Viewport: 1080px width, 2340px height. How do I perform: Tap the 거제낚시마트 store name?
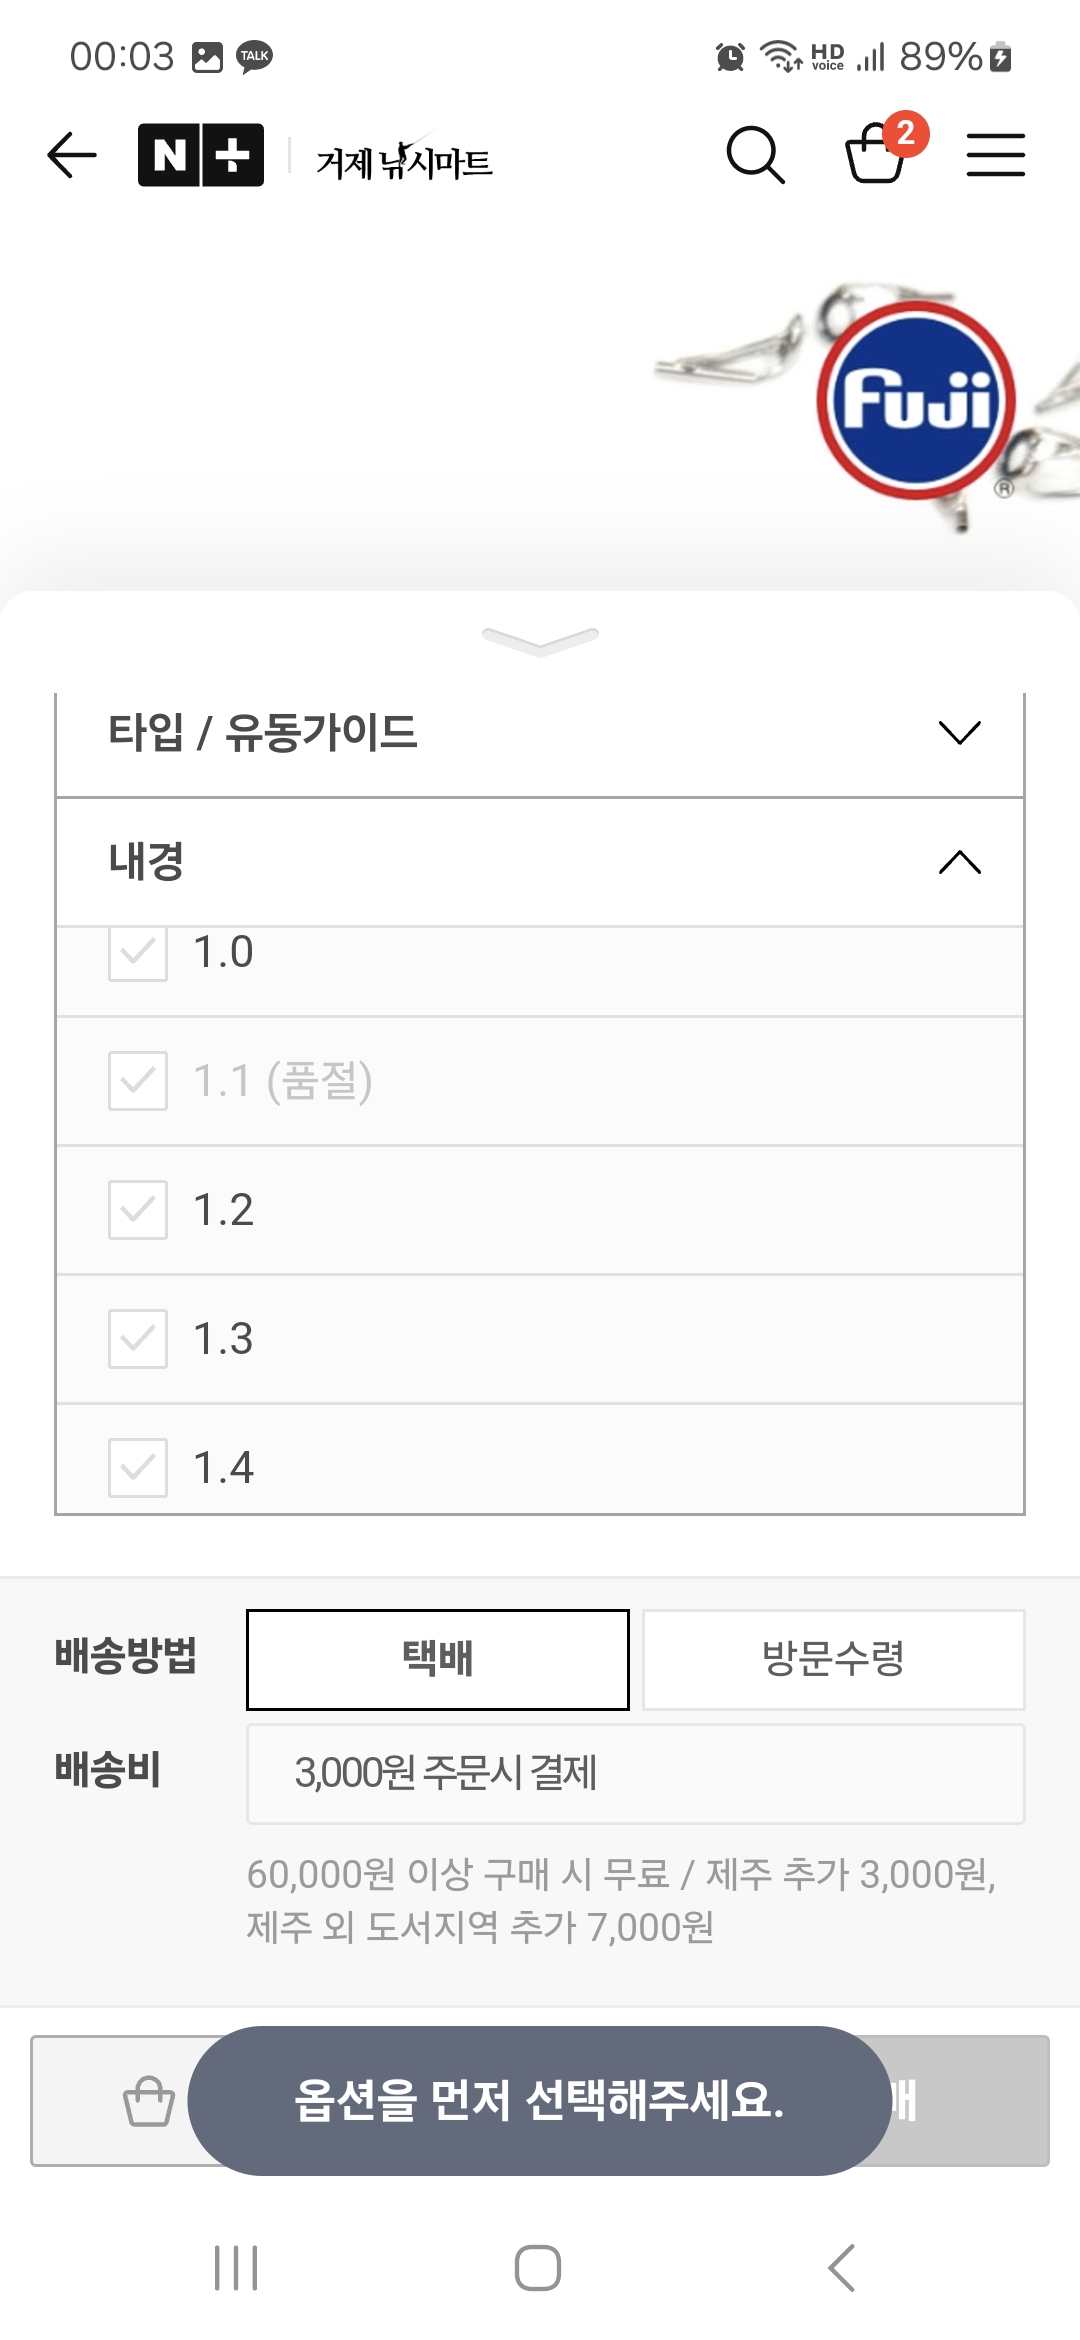(x=404, y=160)
